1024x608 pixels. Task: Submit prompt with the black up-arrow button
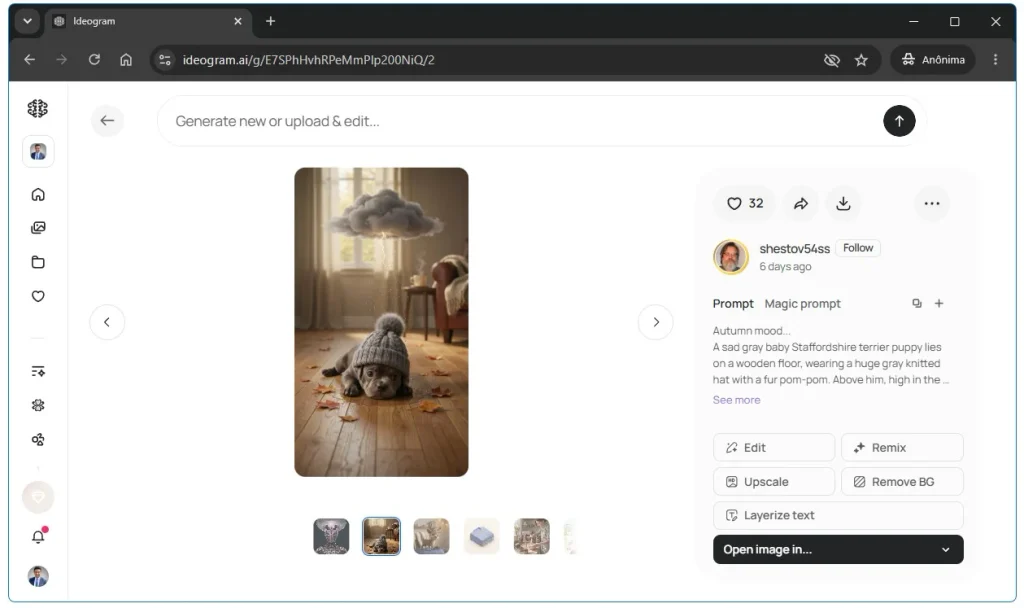pos(899,121)
